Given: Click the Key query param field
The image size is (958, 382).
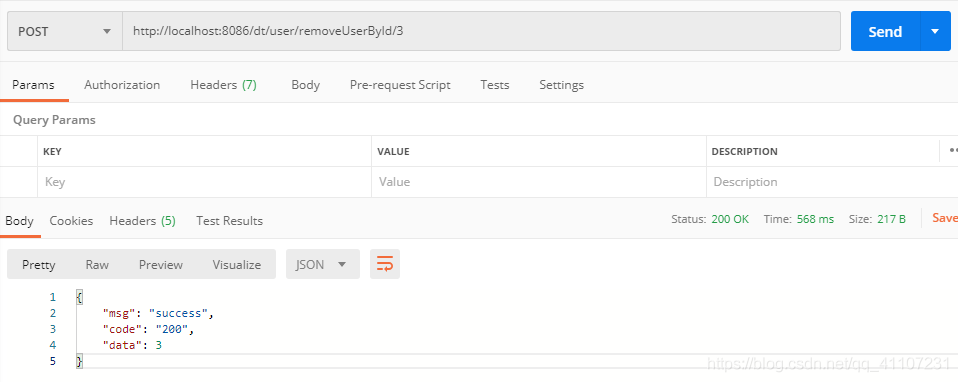Looking at the screenshot, I should coord(204,182).
